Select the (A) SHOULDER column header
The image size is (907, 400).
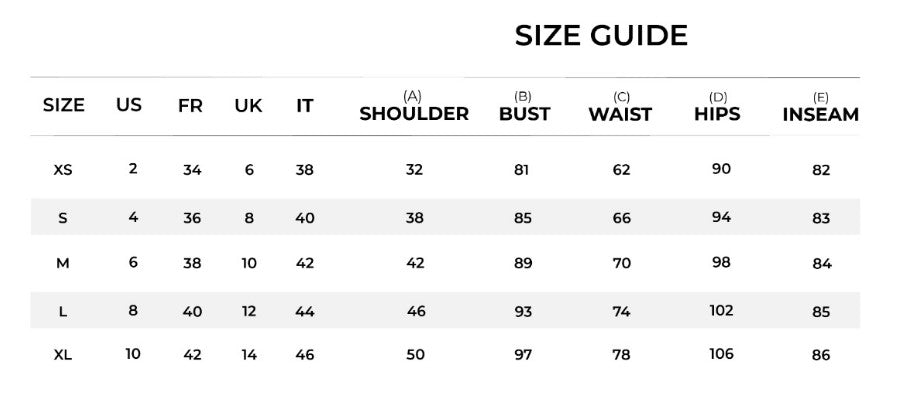(414, 107)
